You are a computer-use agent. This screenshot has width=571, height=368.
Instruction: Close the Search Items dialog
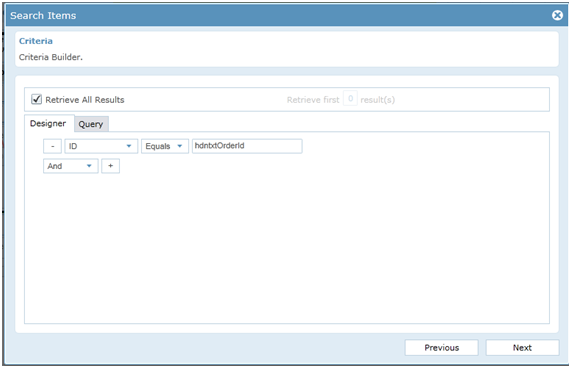557,15
